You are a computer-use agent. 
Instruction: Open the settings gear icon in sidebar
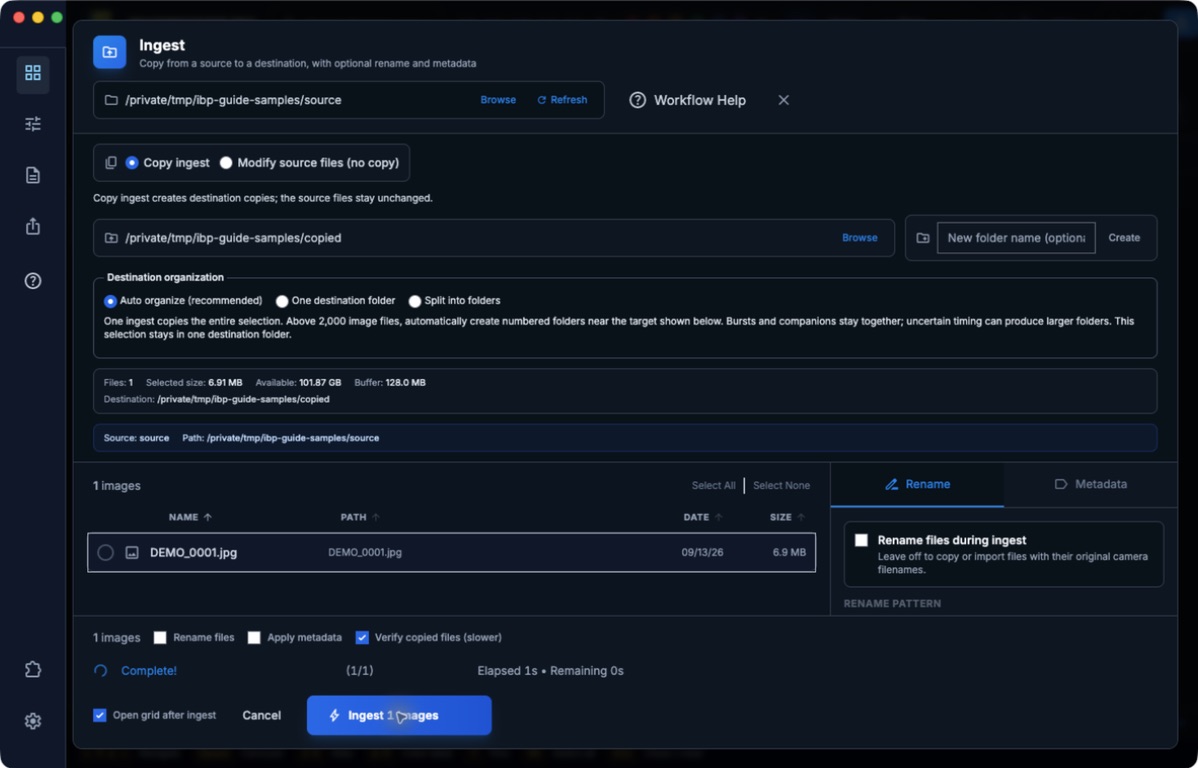tap(33, 721)
